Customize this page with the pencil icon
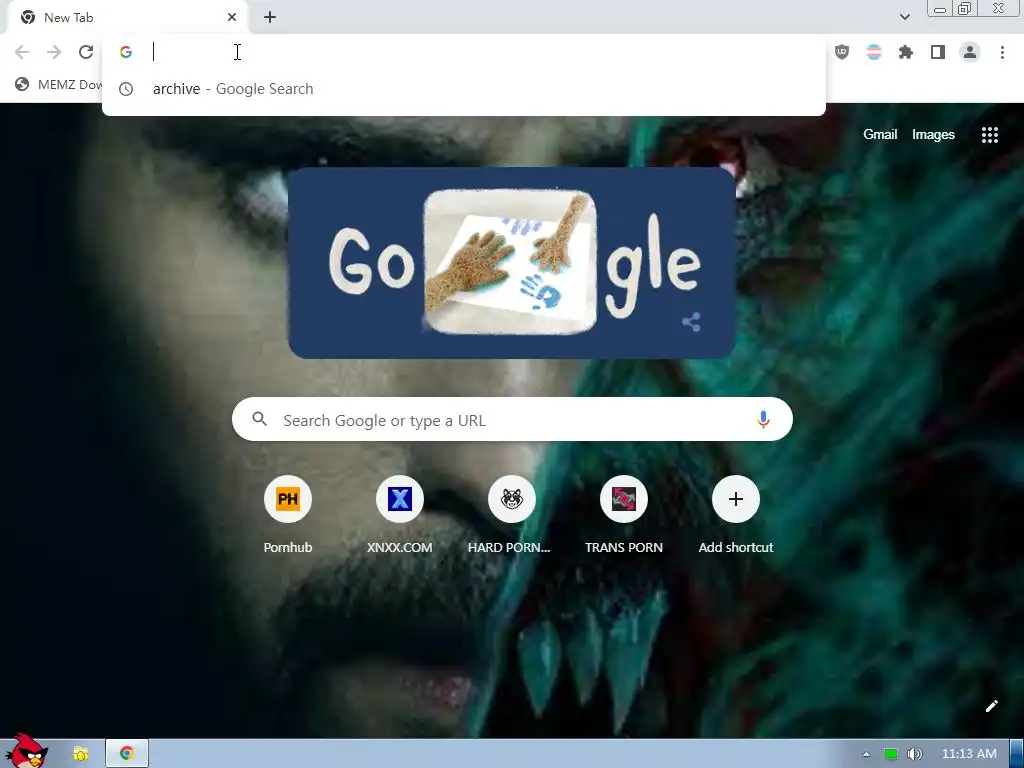Screen dimensions: 1024x768 pyautogui.click(x=991, y=706)
